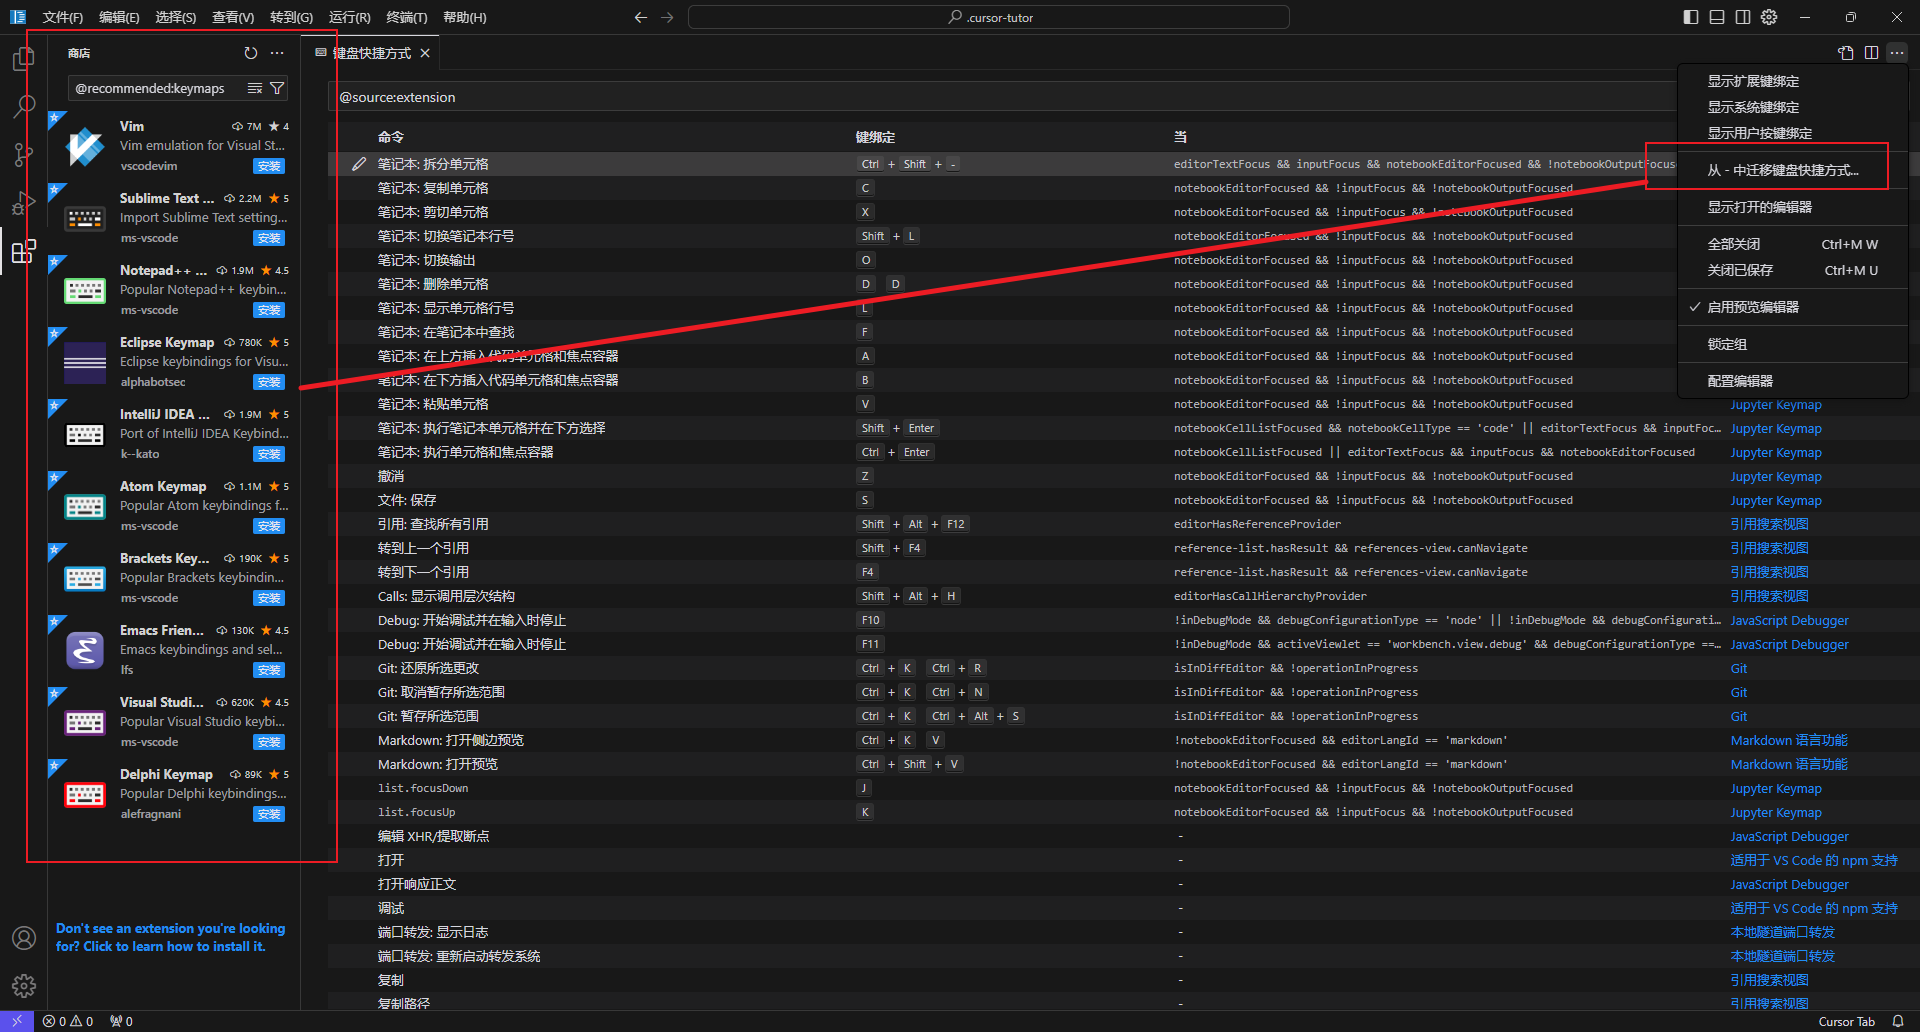This screenshot has width=1920, height=1032.
Task: Close the 键盘快捷方式 tab
Action: pos(425,53)
